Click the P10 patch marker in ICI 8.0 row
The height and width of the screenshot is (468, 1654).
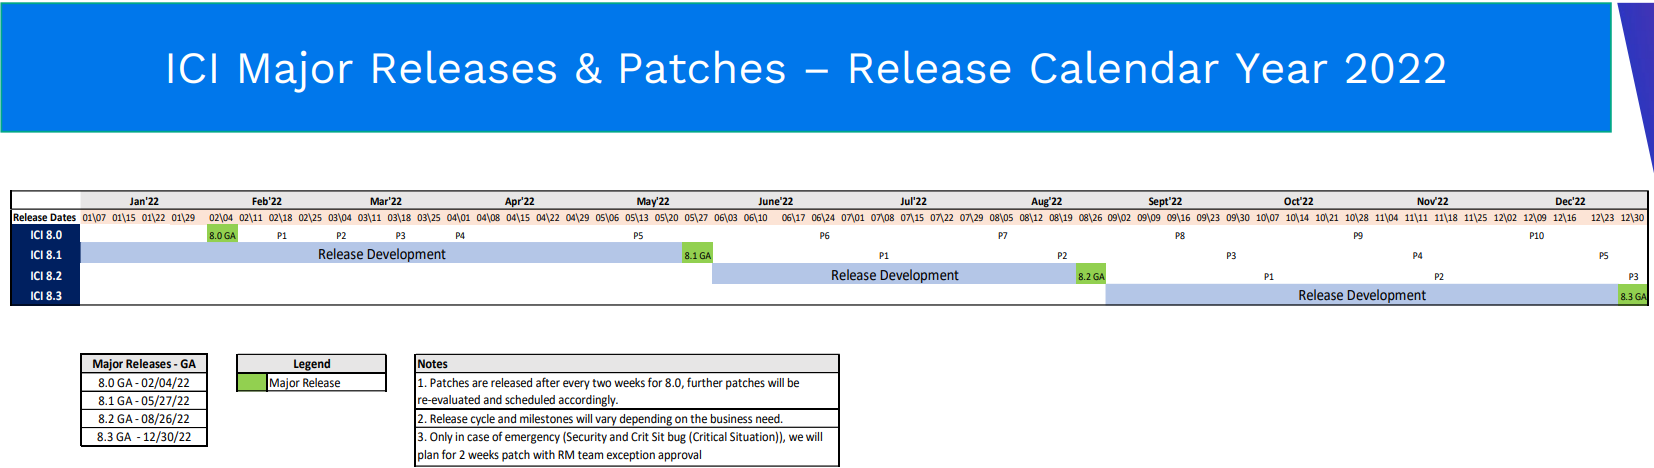click(x=1536, y=236)
